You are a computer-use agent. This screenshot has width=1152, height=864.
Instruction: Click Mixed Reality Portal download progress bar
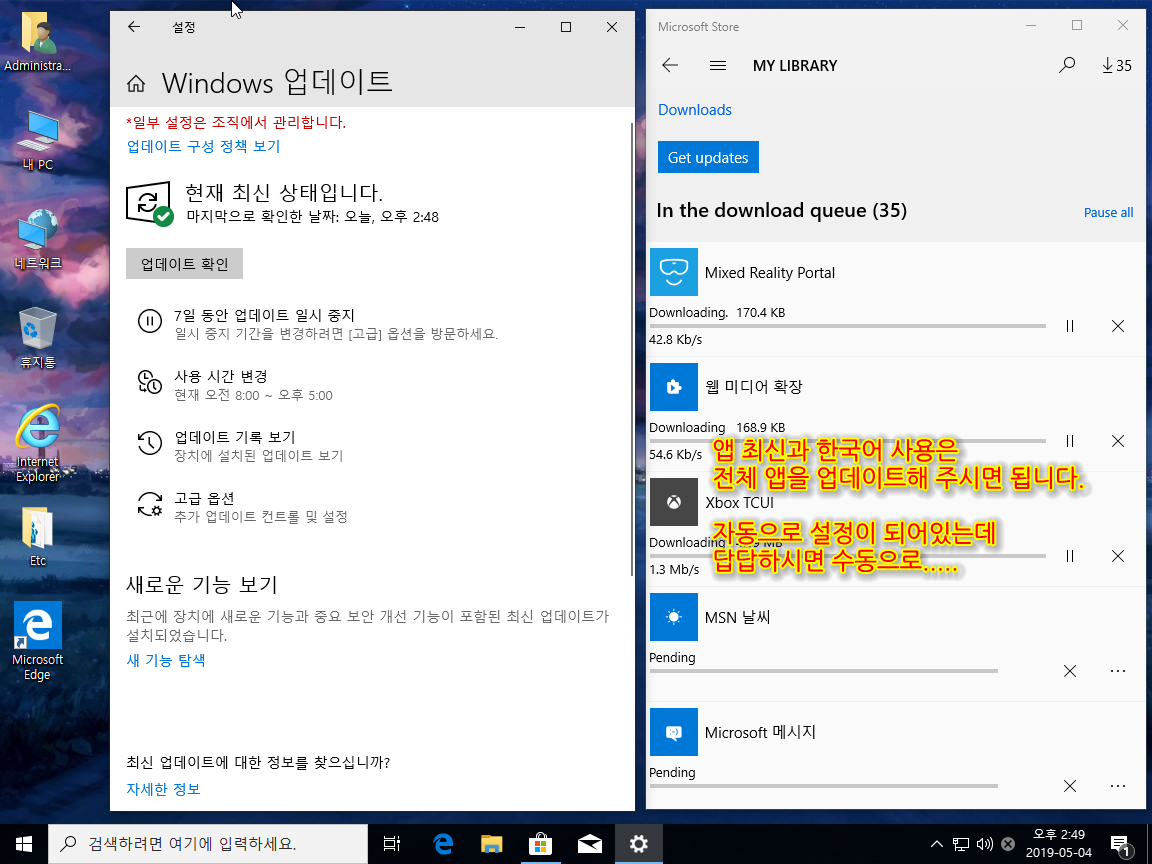(x=847, y=325)
